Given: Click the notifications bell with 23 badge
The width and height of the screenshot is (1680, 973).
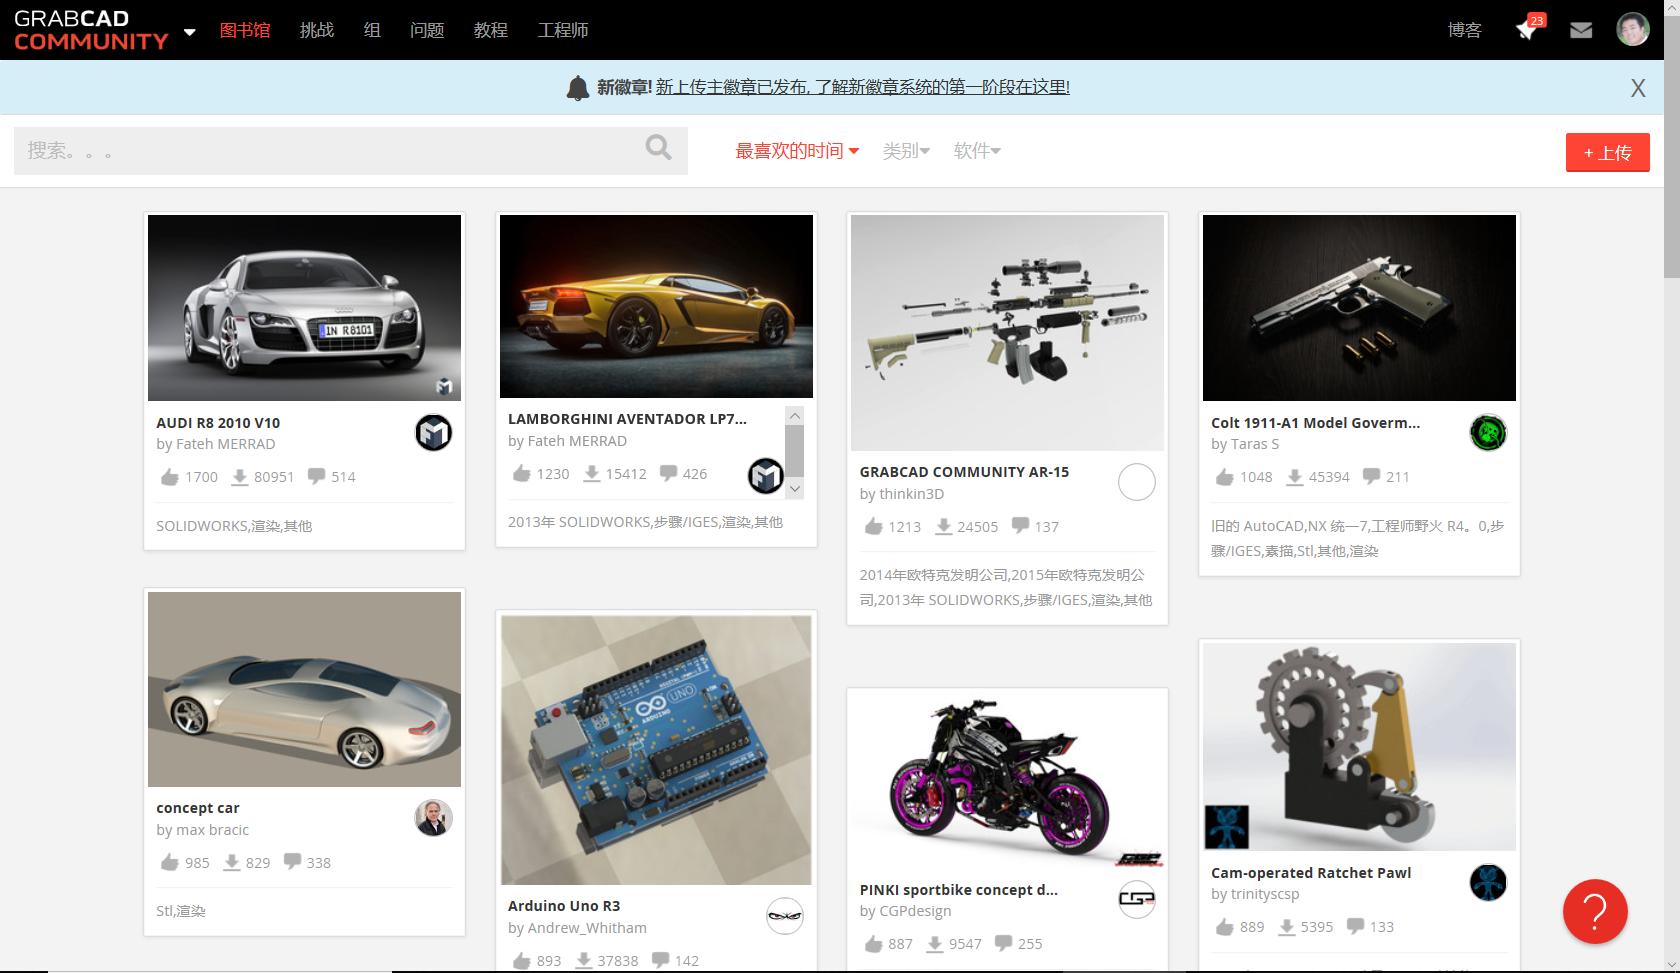Looking at the screenshot, I should (x=1525, y=29).
